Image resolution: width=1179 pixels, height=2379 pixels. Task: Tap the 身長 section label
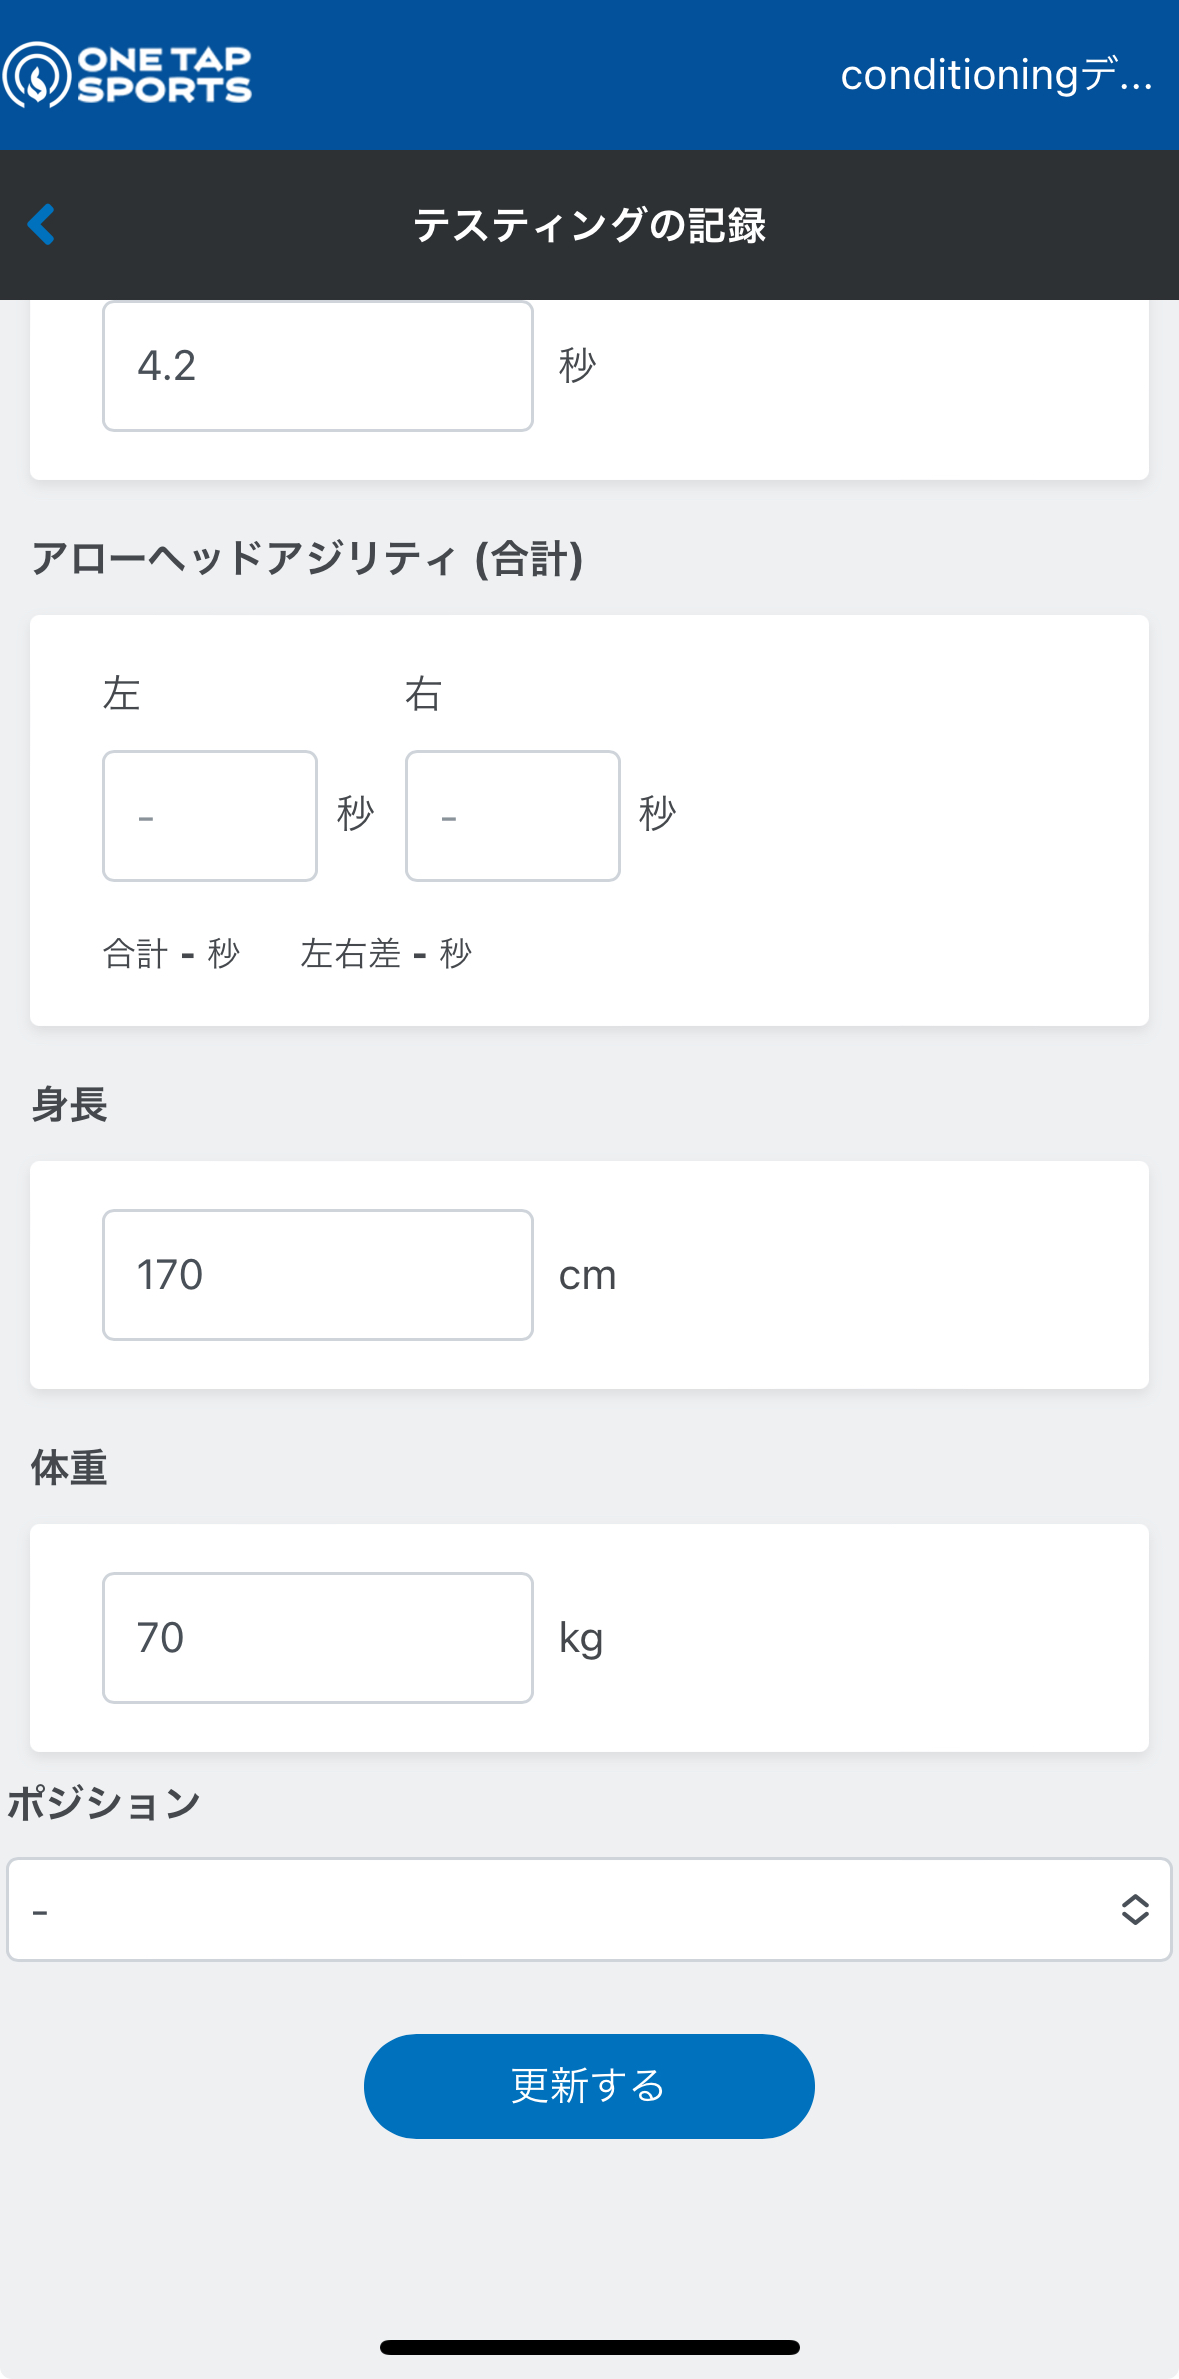[69, 1105]
